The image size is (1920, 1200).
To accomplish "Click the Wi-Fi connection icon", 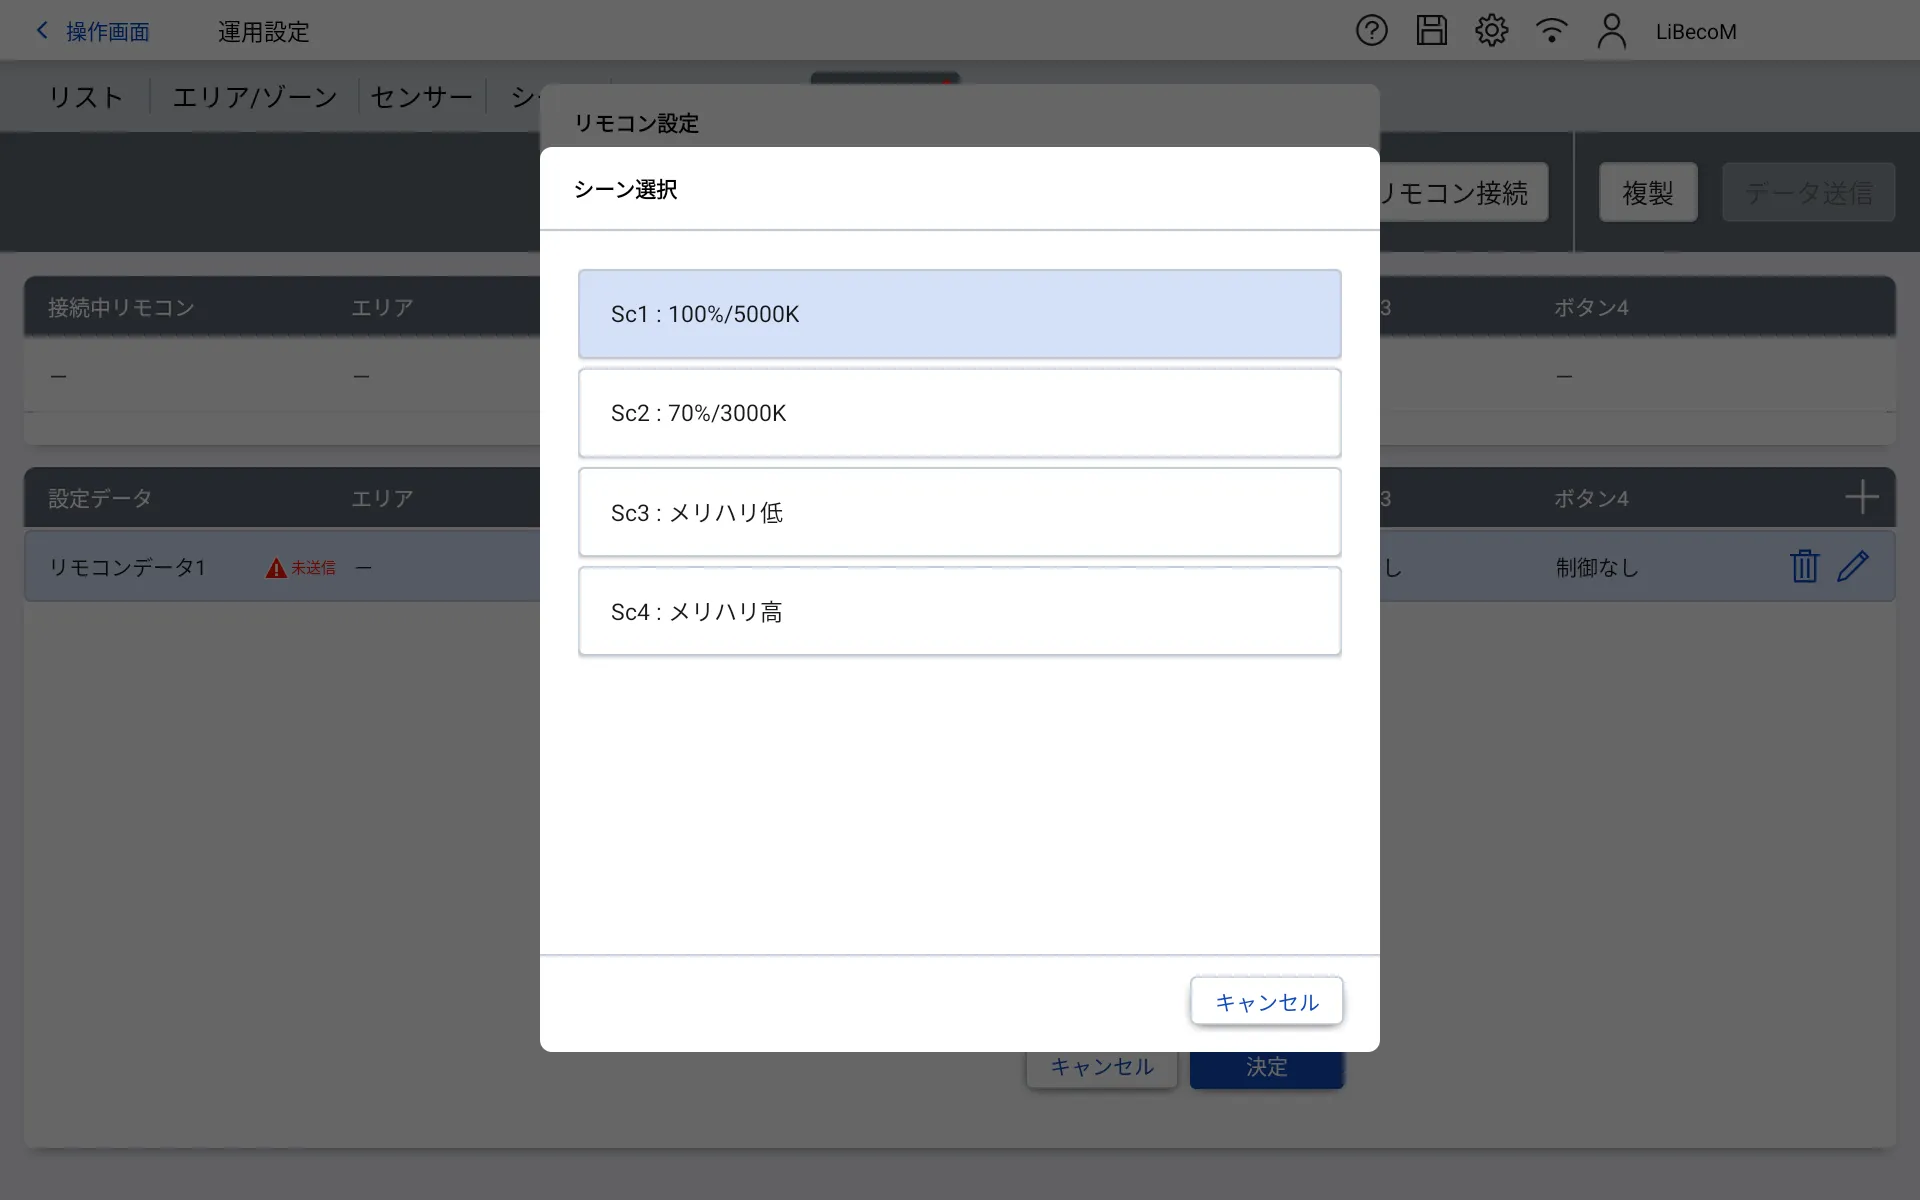I will (1551, 31).
